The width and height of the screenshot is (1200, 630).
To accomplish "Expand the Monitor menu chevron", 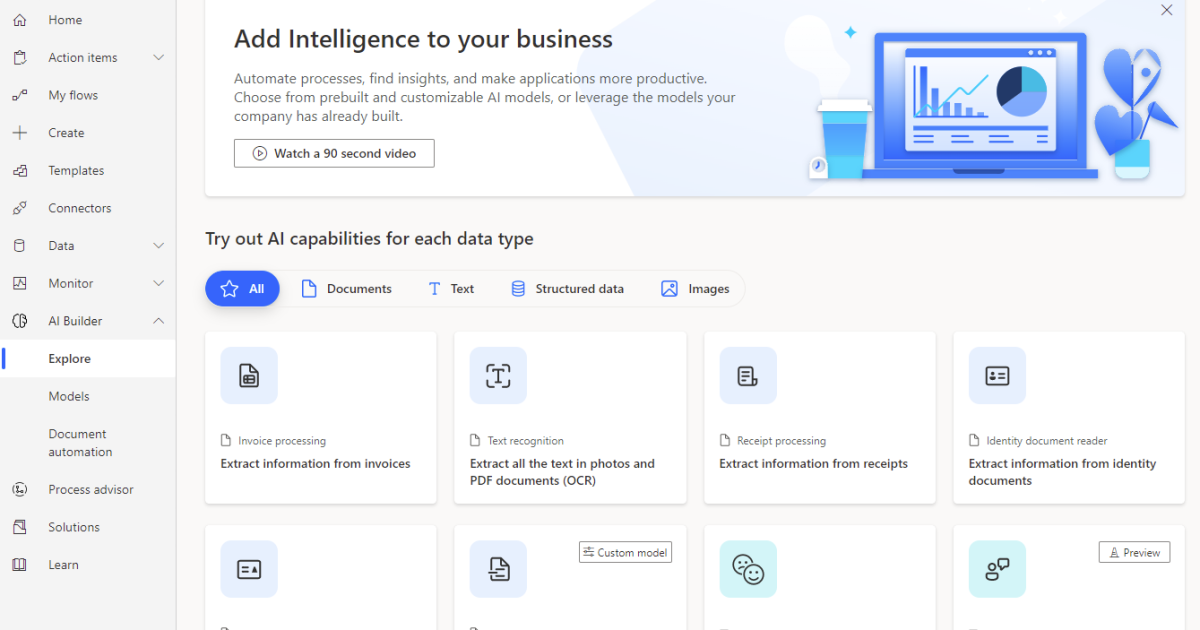I will pyautogui.click(x=158, y=284).
